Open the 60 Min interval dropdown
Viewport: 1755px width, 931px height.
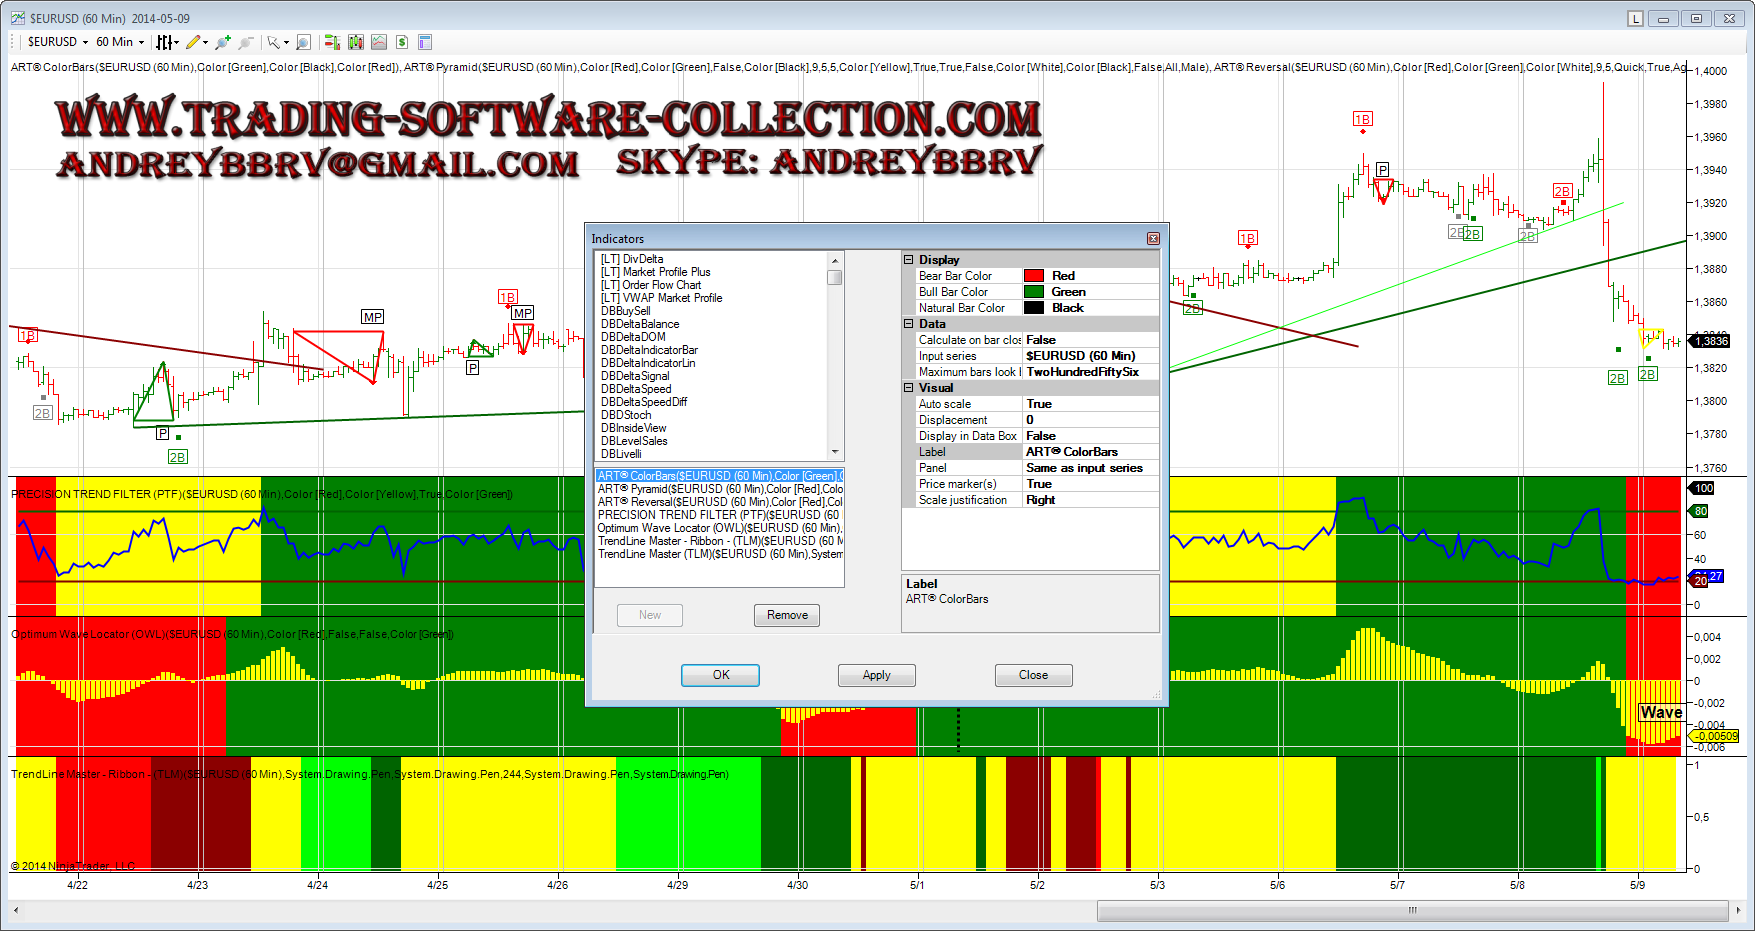point(120,42)
